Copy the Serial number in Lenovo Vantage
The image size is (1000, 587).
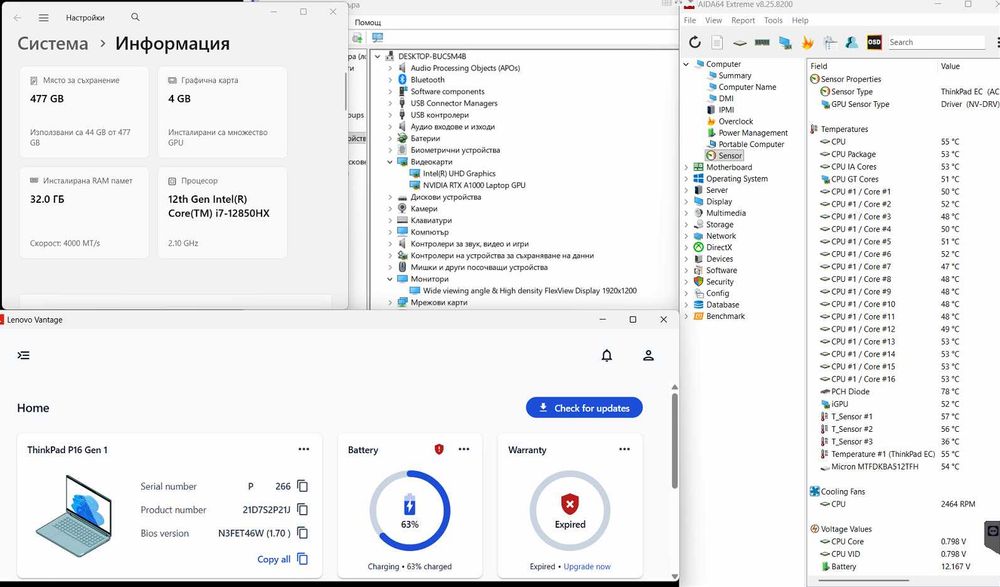tap(303, 486)
